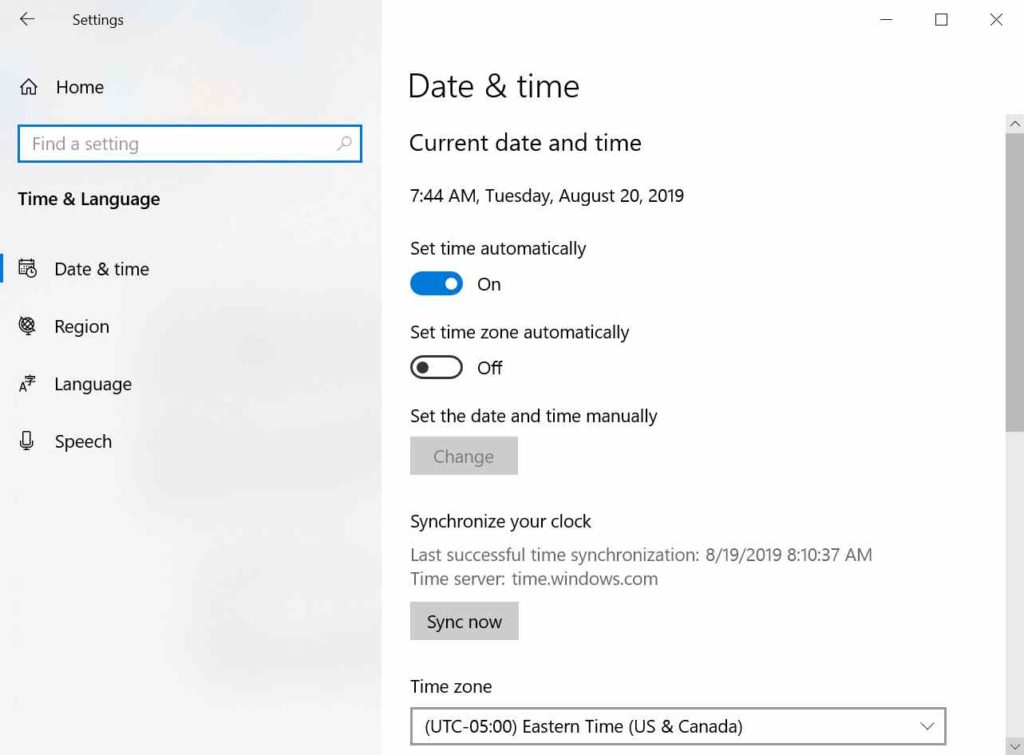Click the Last successful time synchronization text

pos(641,554)
